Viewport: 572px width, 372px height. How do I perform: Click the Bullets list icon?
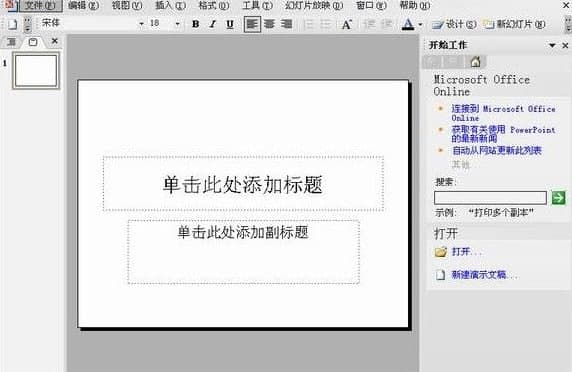325,24
